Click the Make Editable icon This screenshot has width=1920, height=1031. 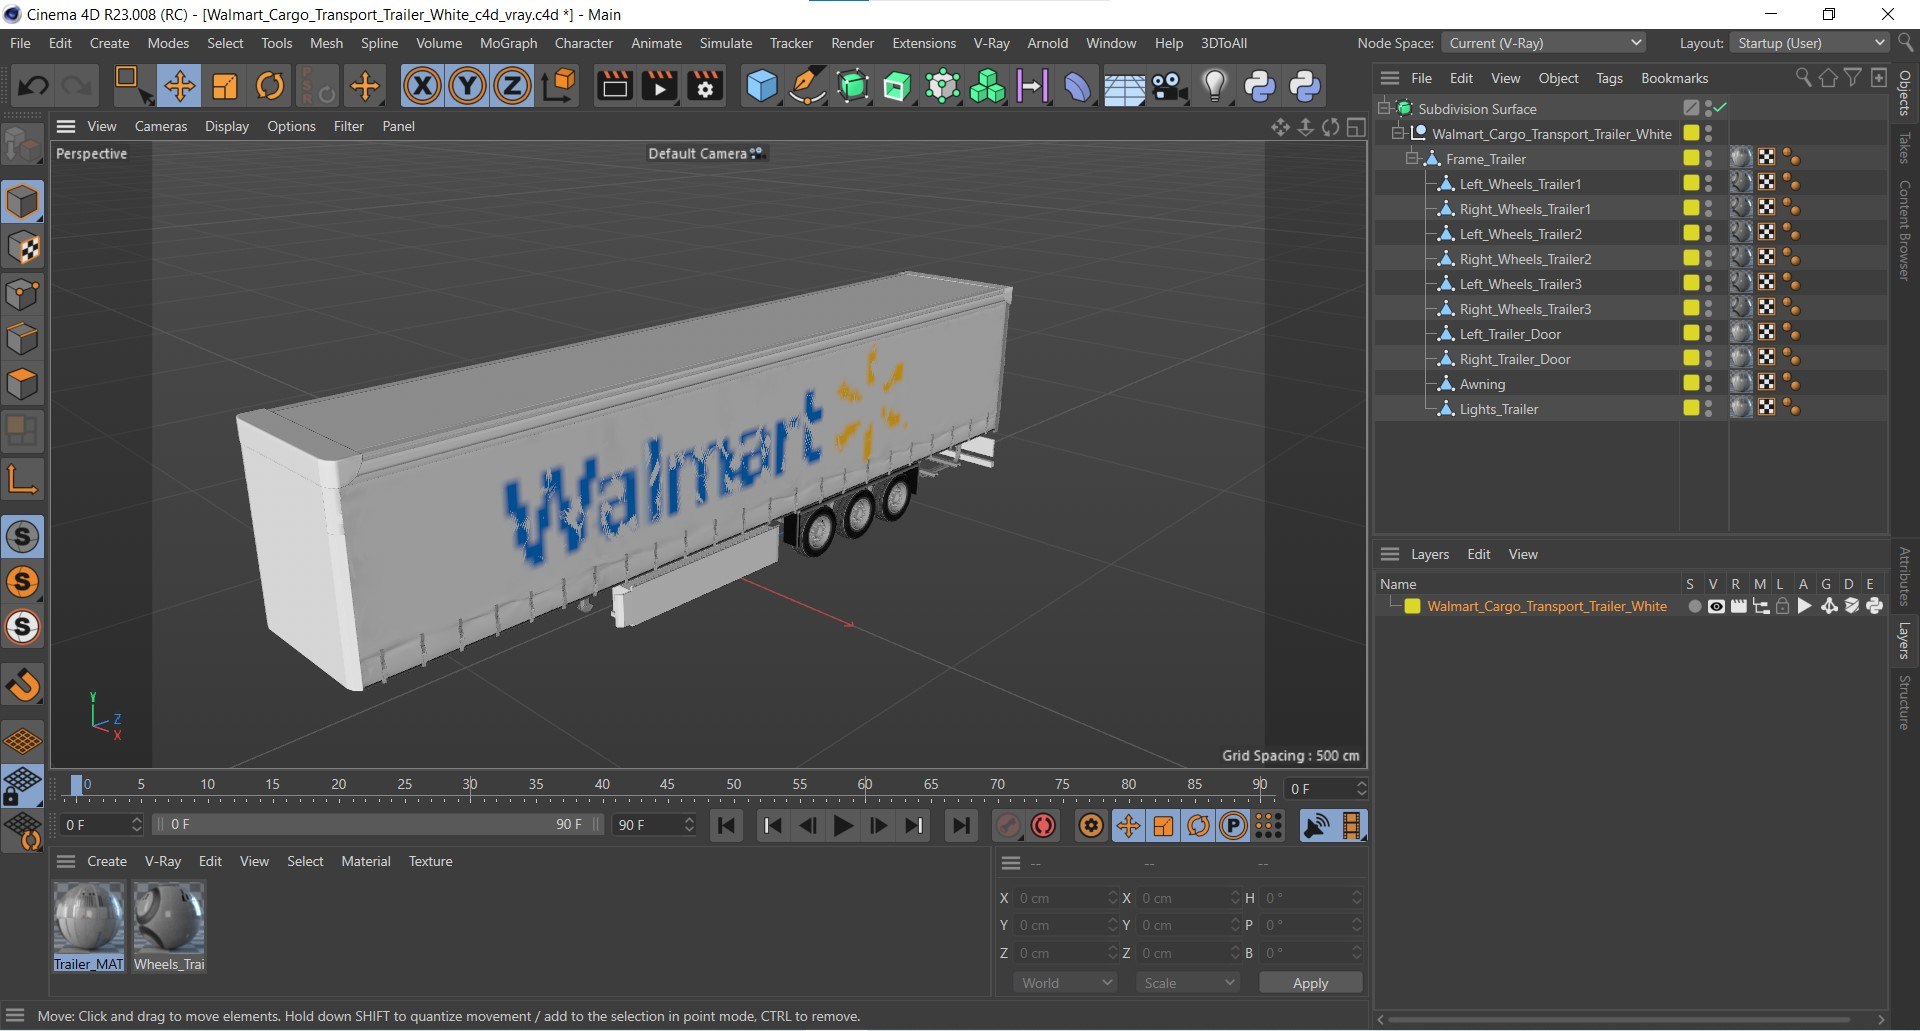(23, 146)
